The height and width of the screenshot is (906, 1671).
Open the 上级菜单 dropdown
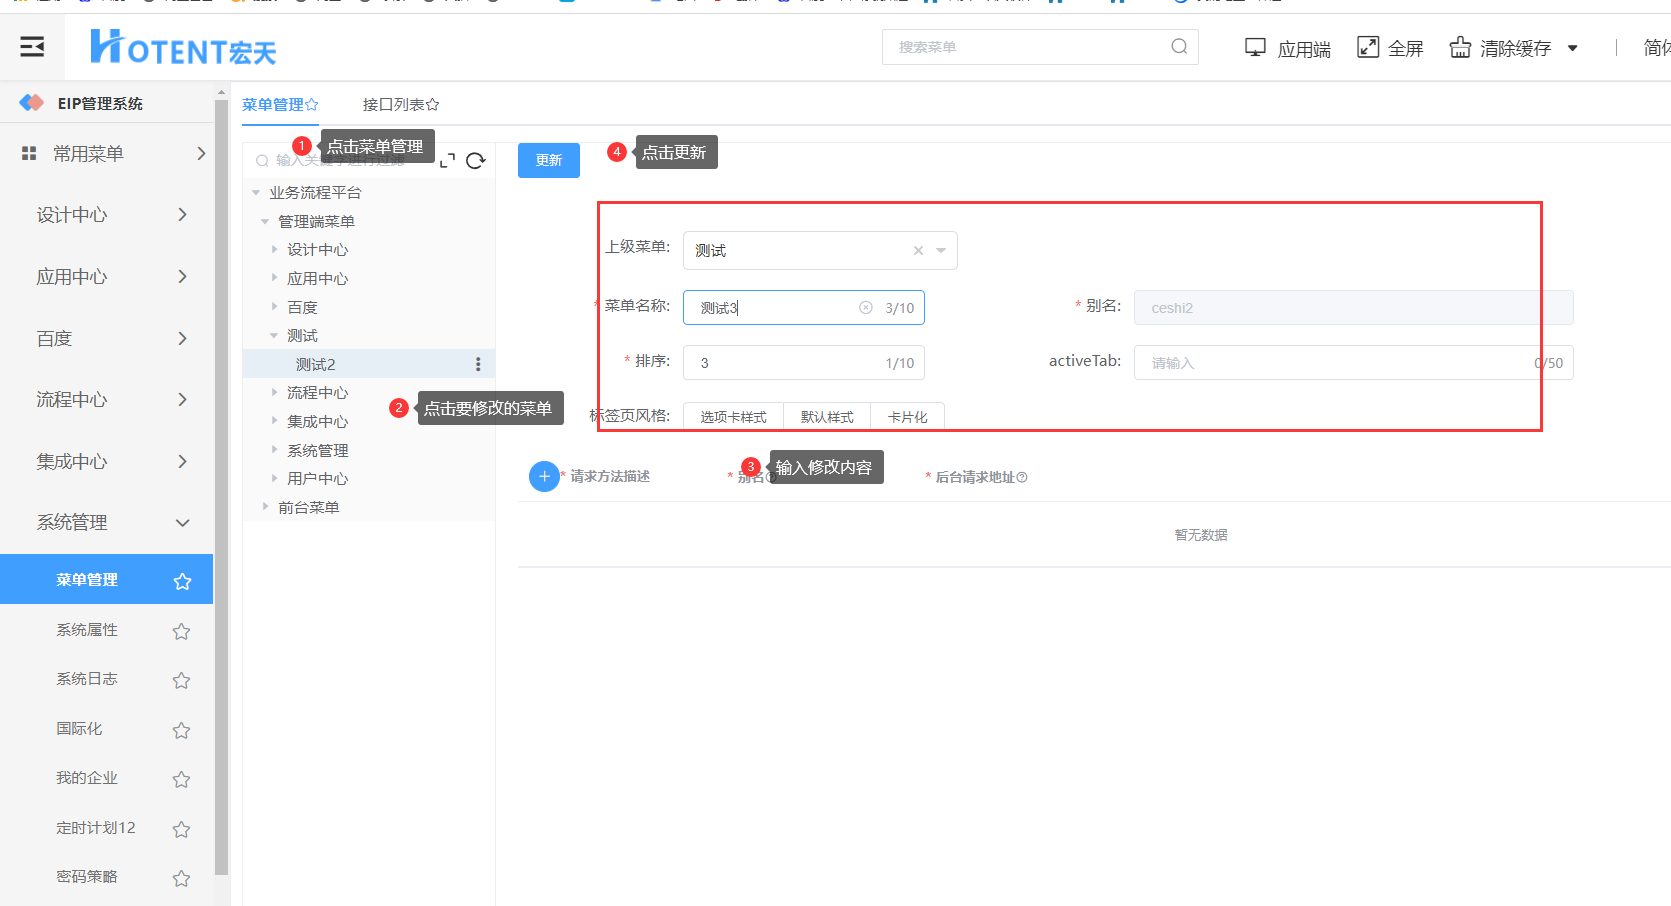pos(941,251)
